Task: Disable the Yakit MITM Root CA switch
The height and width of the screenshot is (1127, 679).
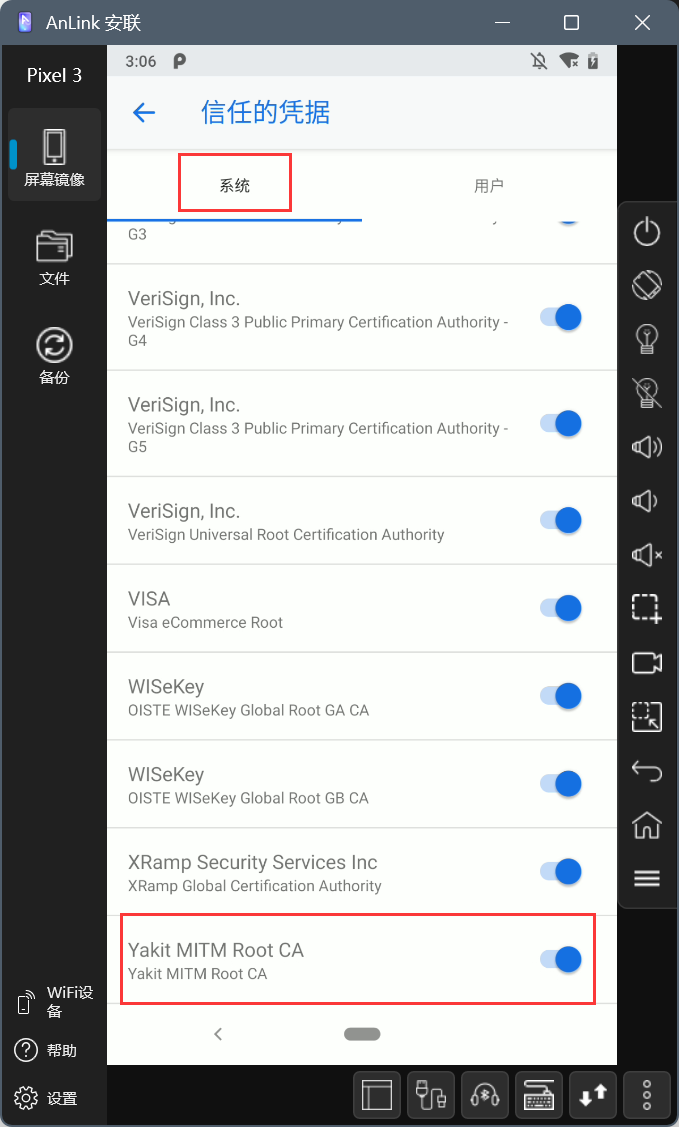Action: [x=561, y=959]
